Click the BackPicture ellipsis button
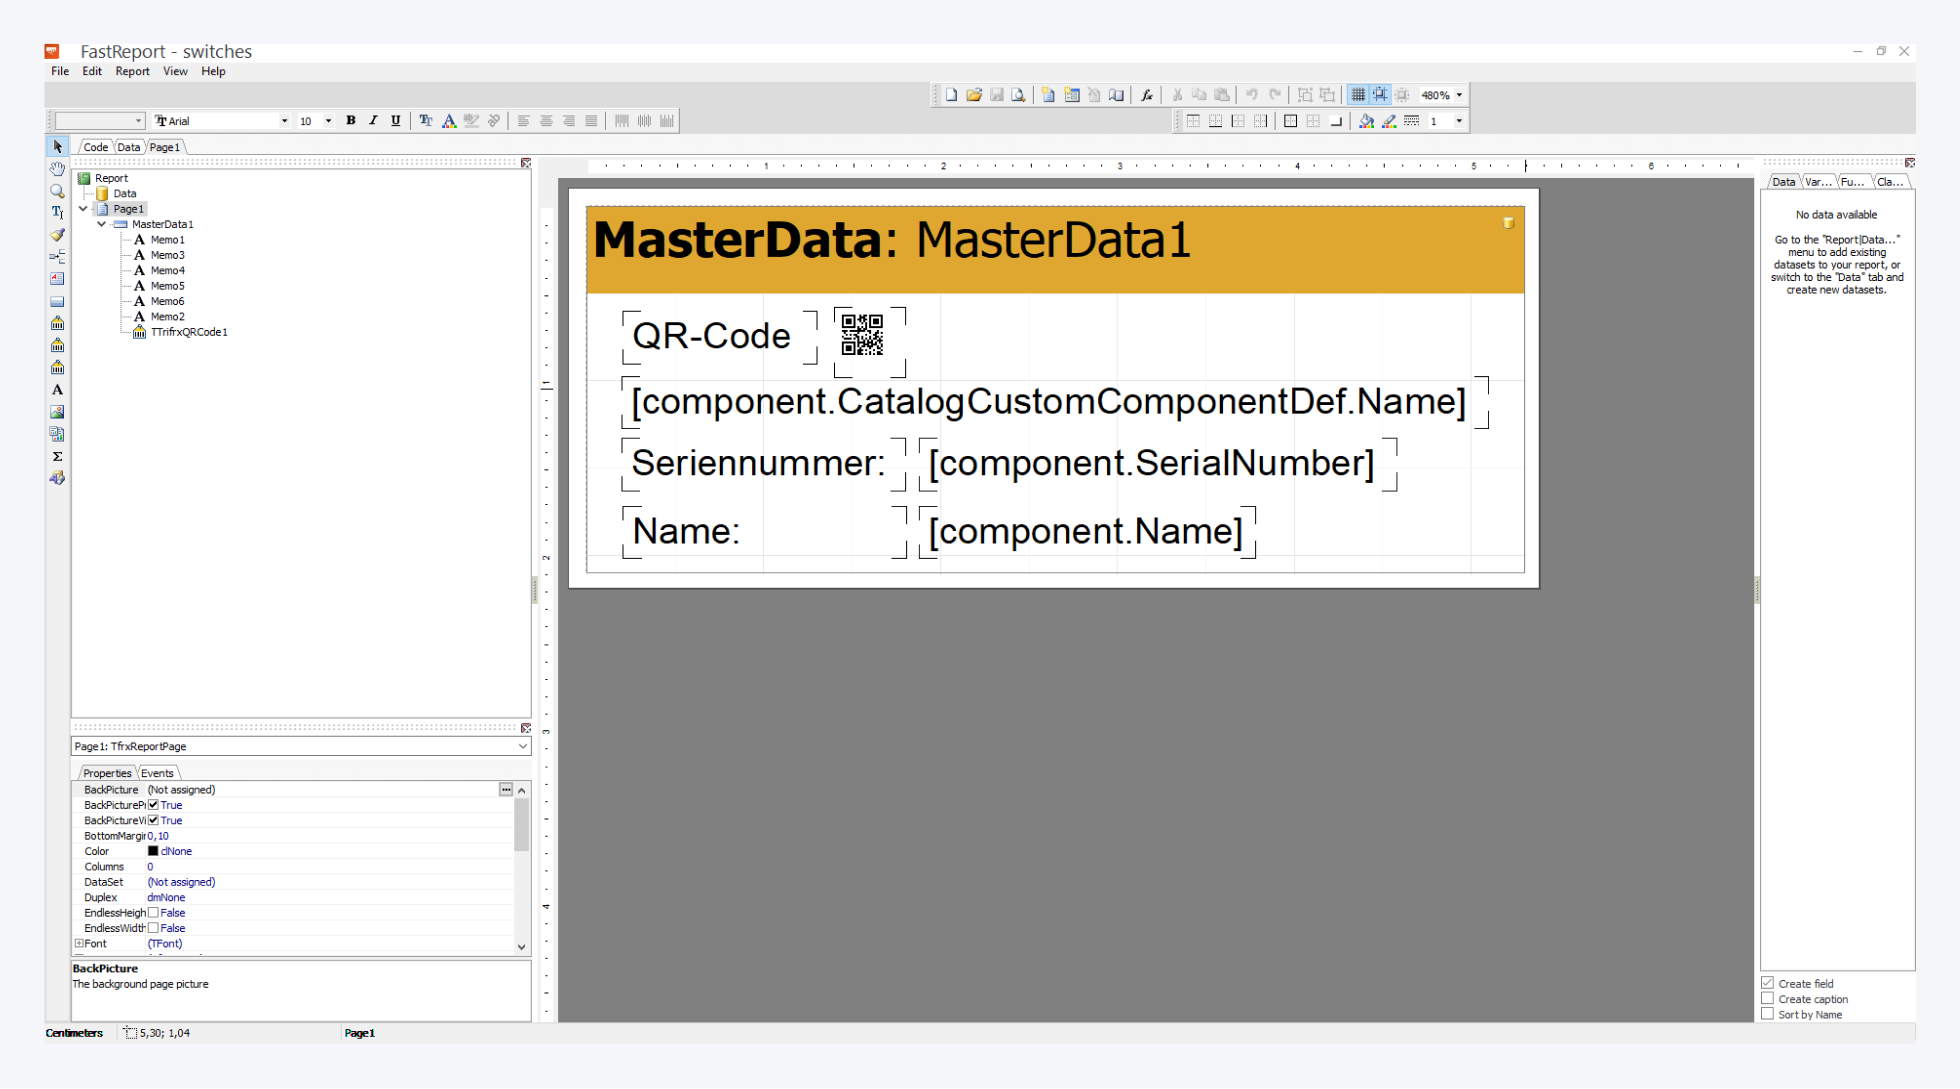This screenshot has height=1089, width=1960. click(506, 789)
